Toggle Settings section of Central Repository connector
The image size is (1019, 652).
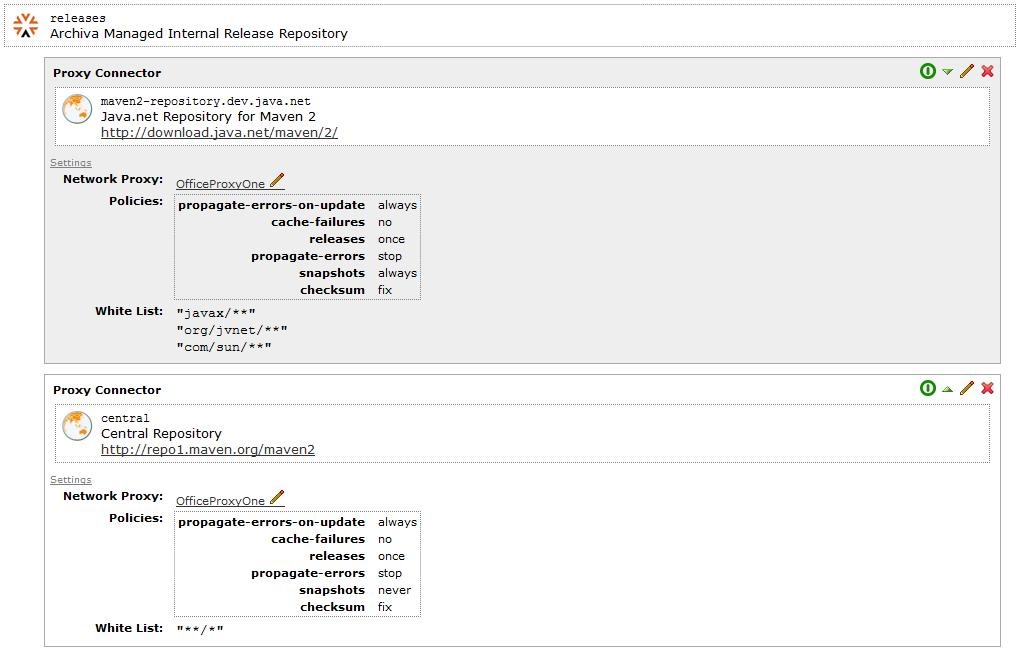(71, 480)
